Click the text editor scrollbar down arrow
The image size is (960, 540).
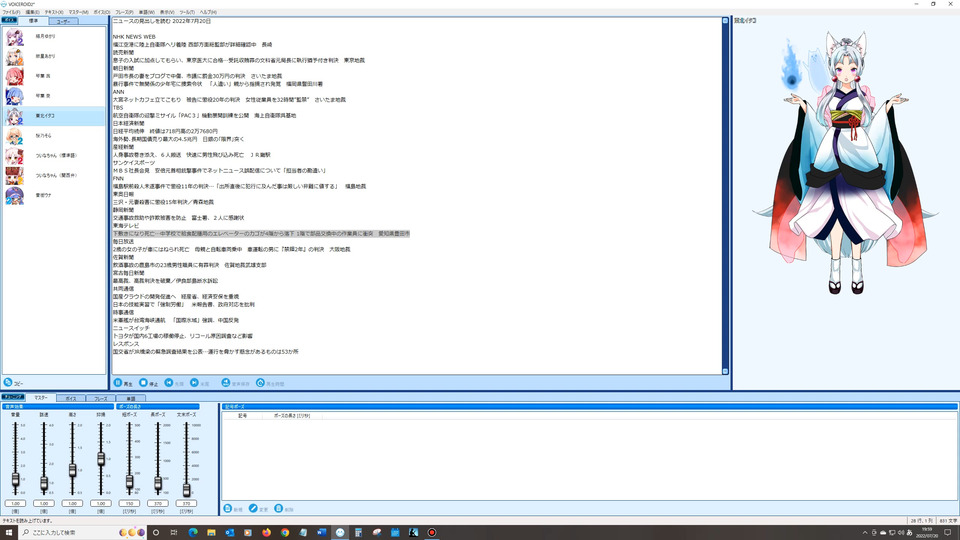tap(725, 371)
